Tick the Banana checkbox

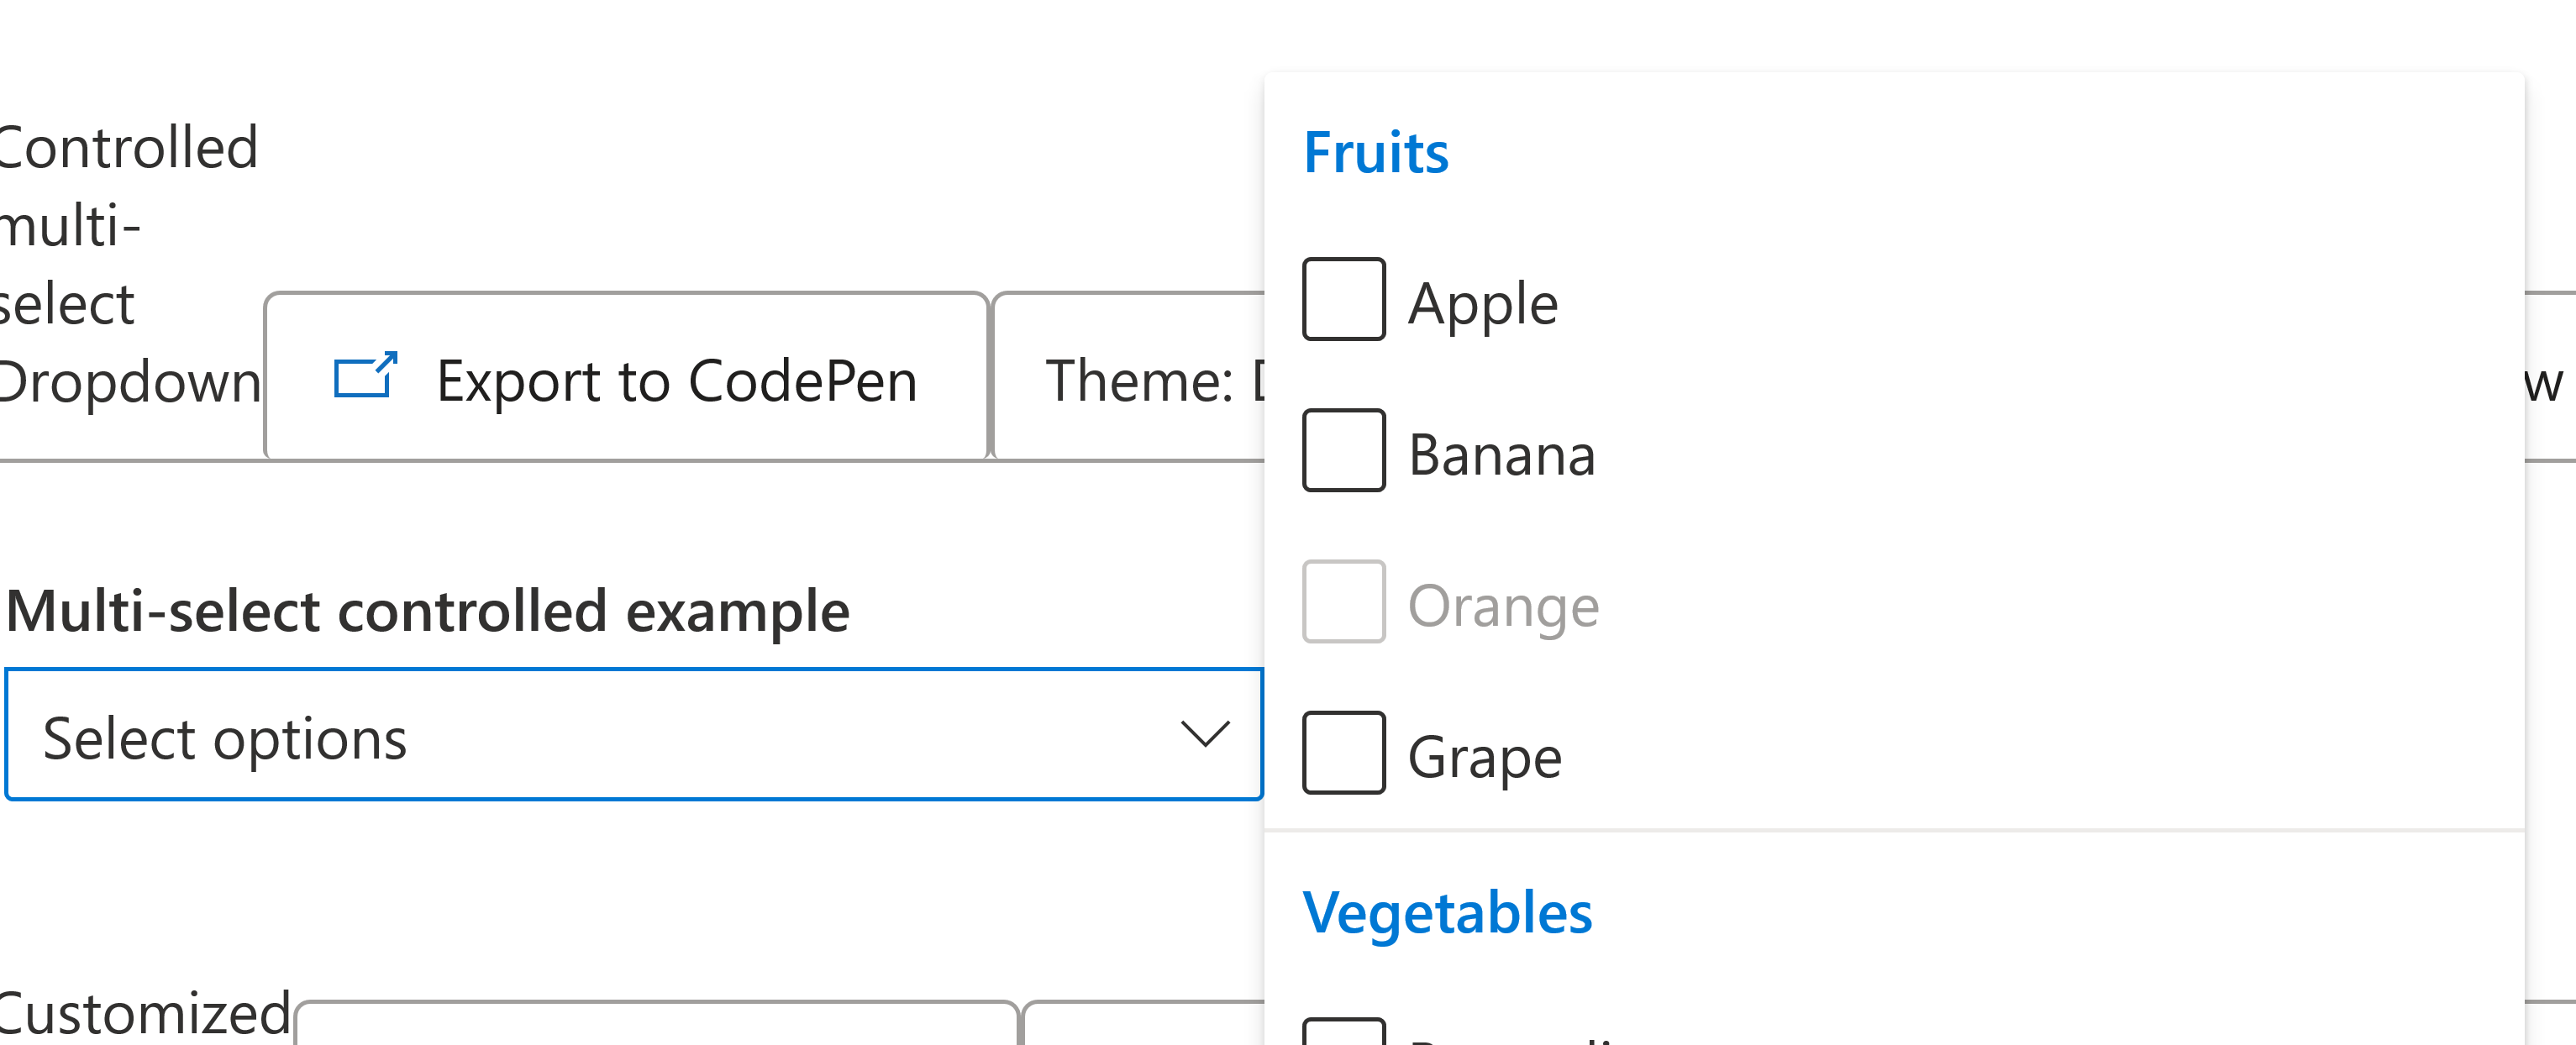tap(1343, 451)
